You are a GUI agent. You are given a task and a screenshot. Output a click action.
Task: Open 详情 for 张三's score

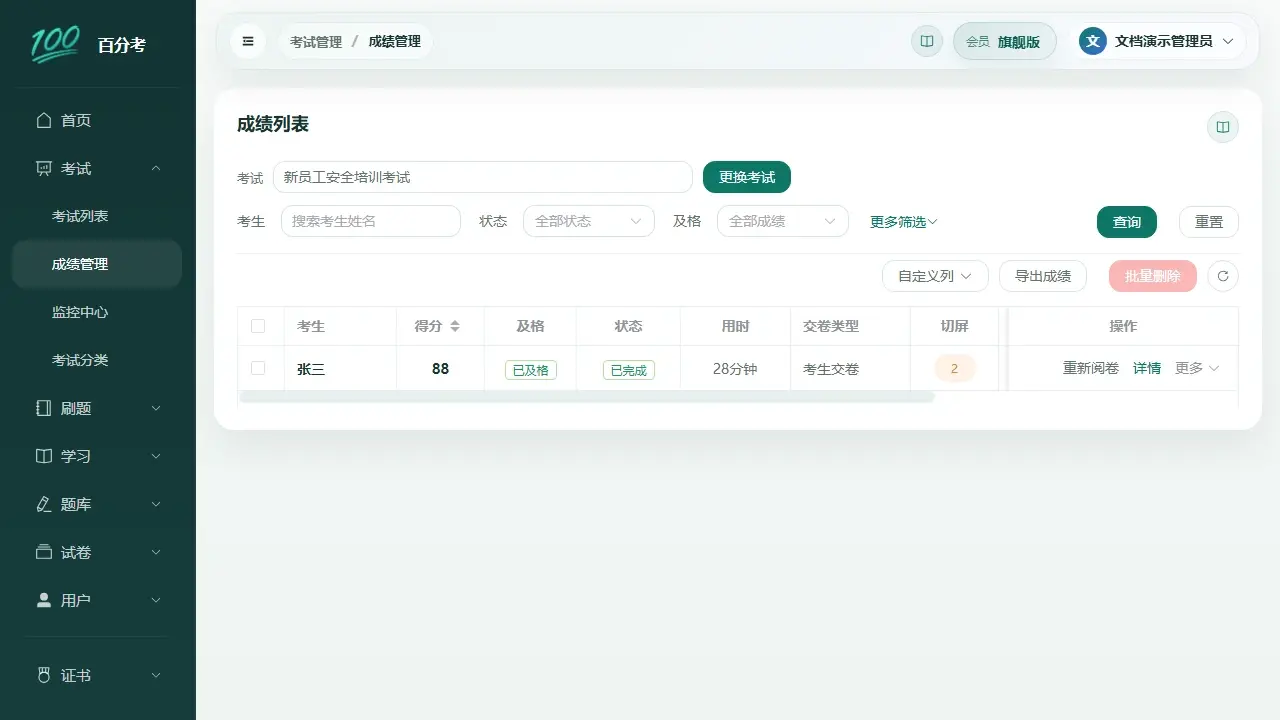1147,368
